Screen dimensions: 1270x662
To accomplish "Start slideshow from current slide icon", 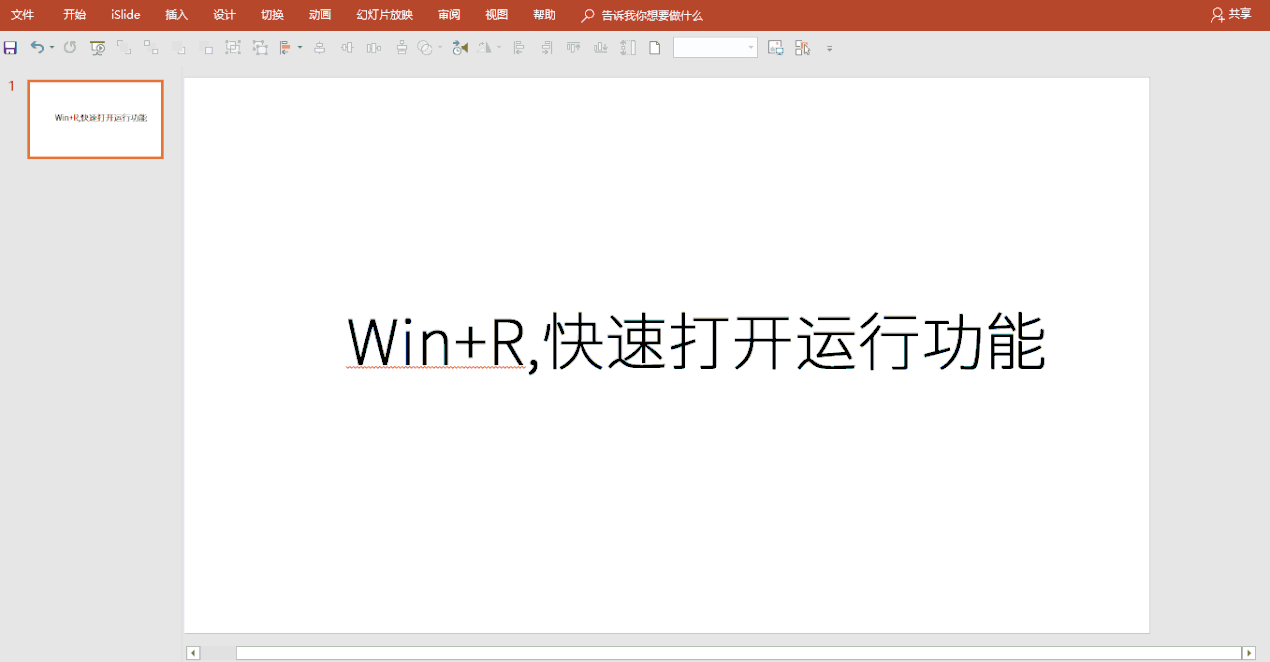I will coord(97,47).
